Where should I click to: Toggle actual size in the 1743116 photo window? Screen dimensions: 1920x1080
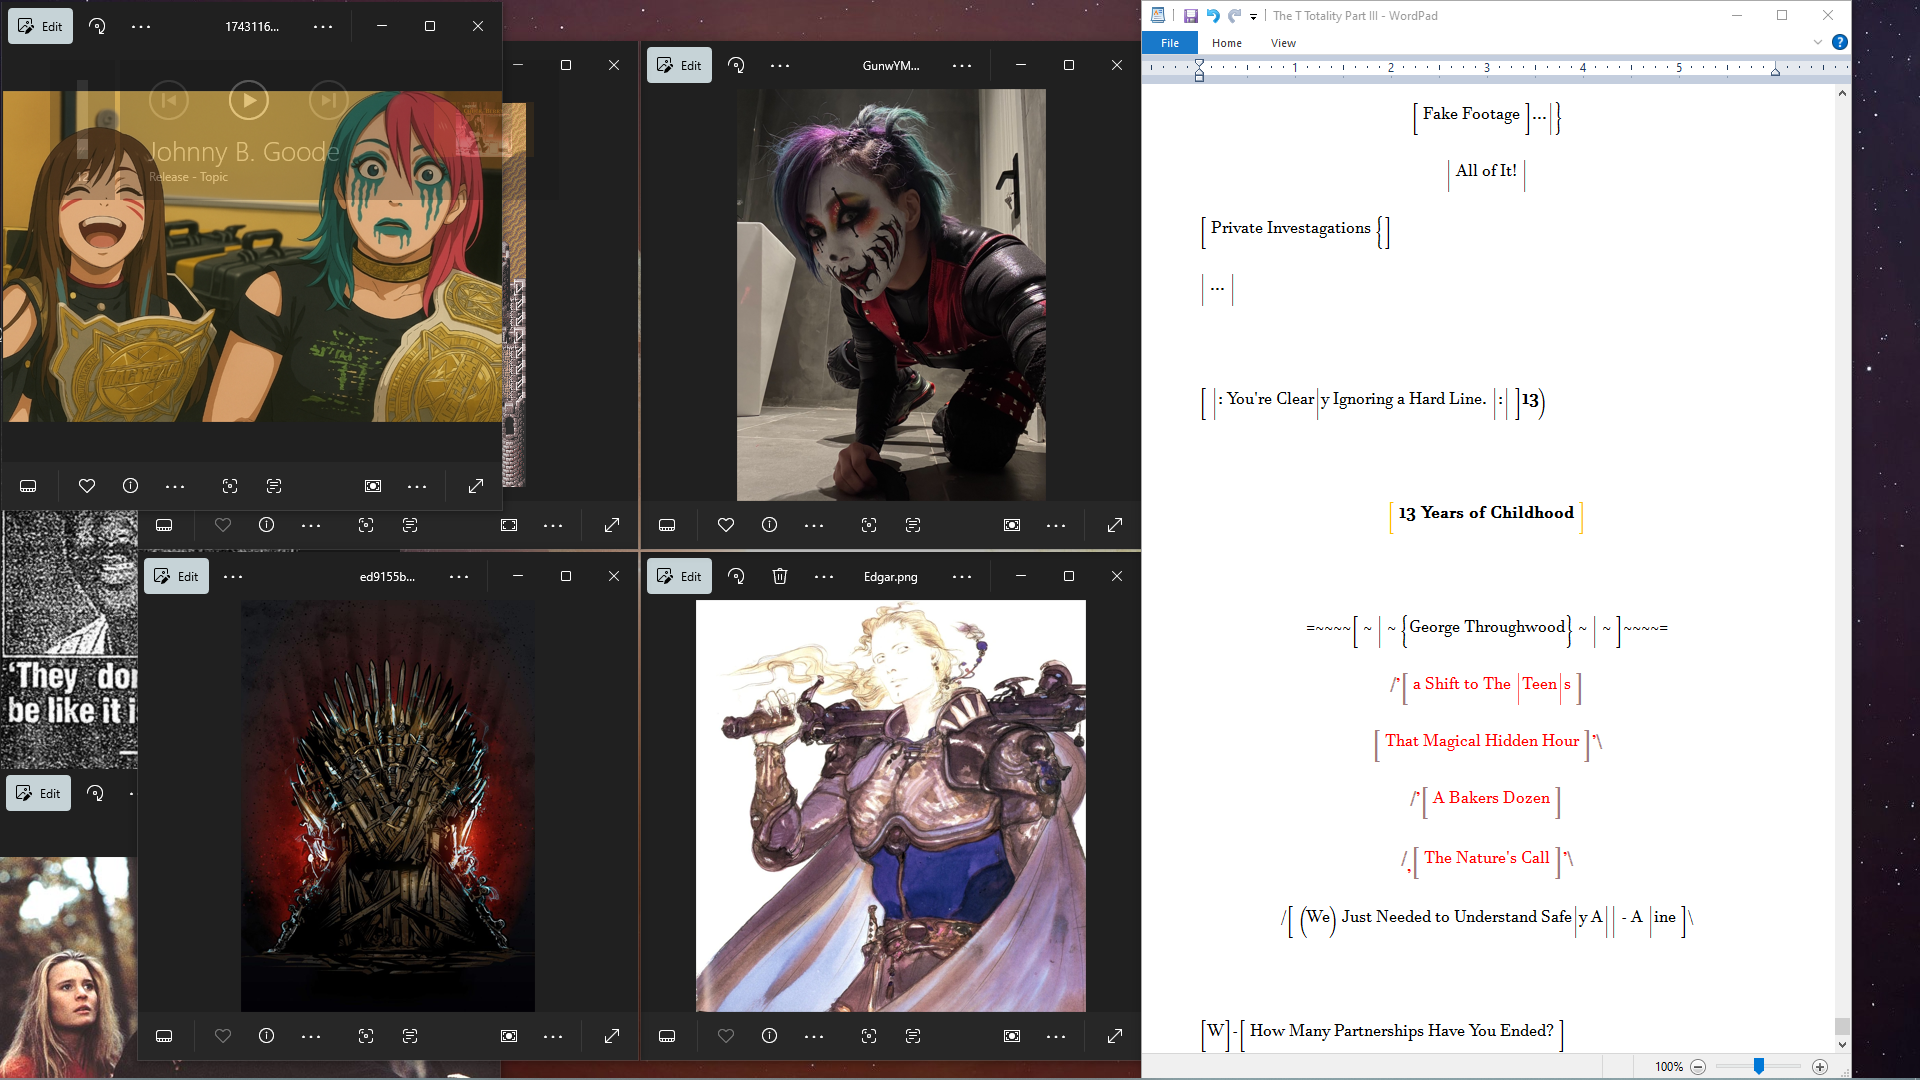[x=373, y=486]
